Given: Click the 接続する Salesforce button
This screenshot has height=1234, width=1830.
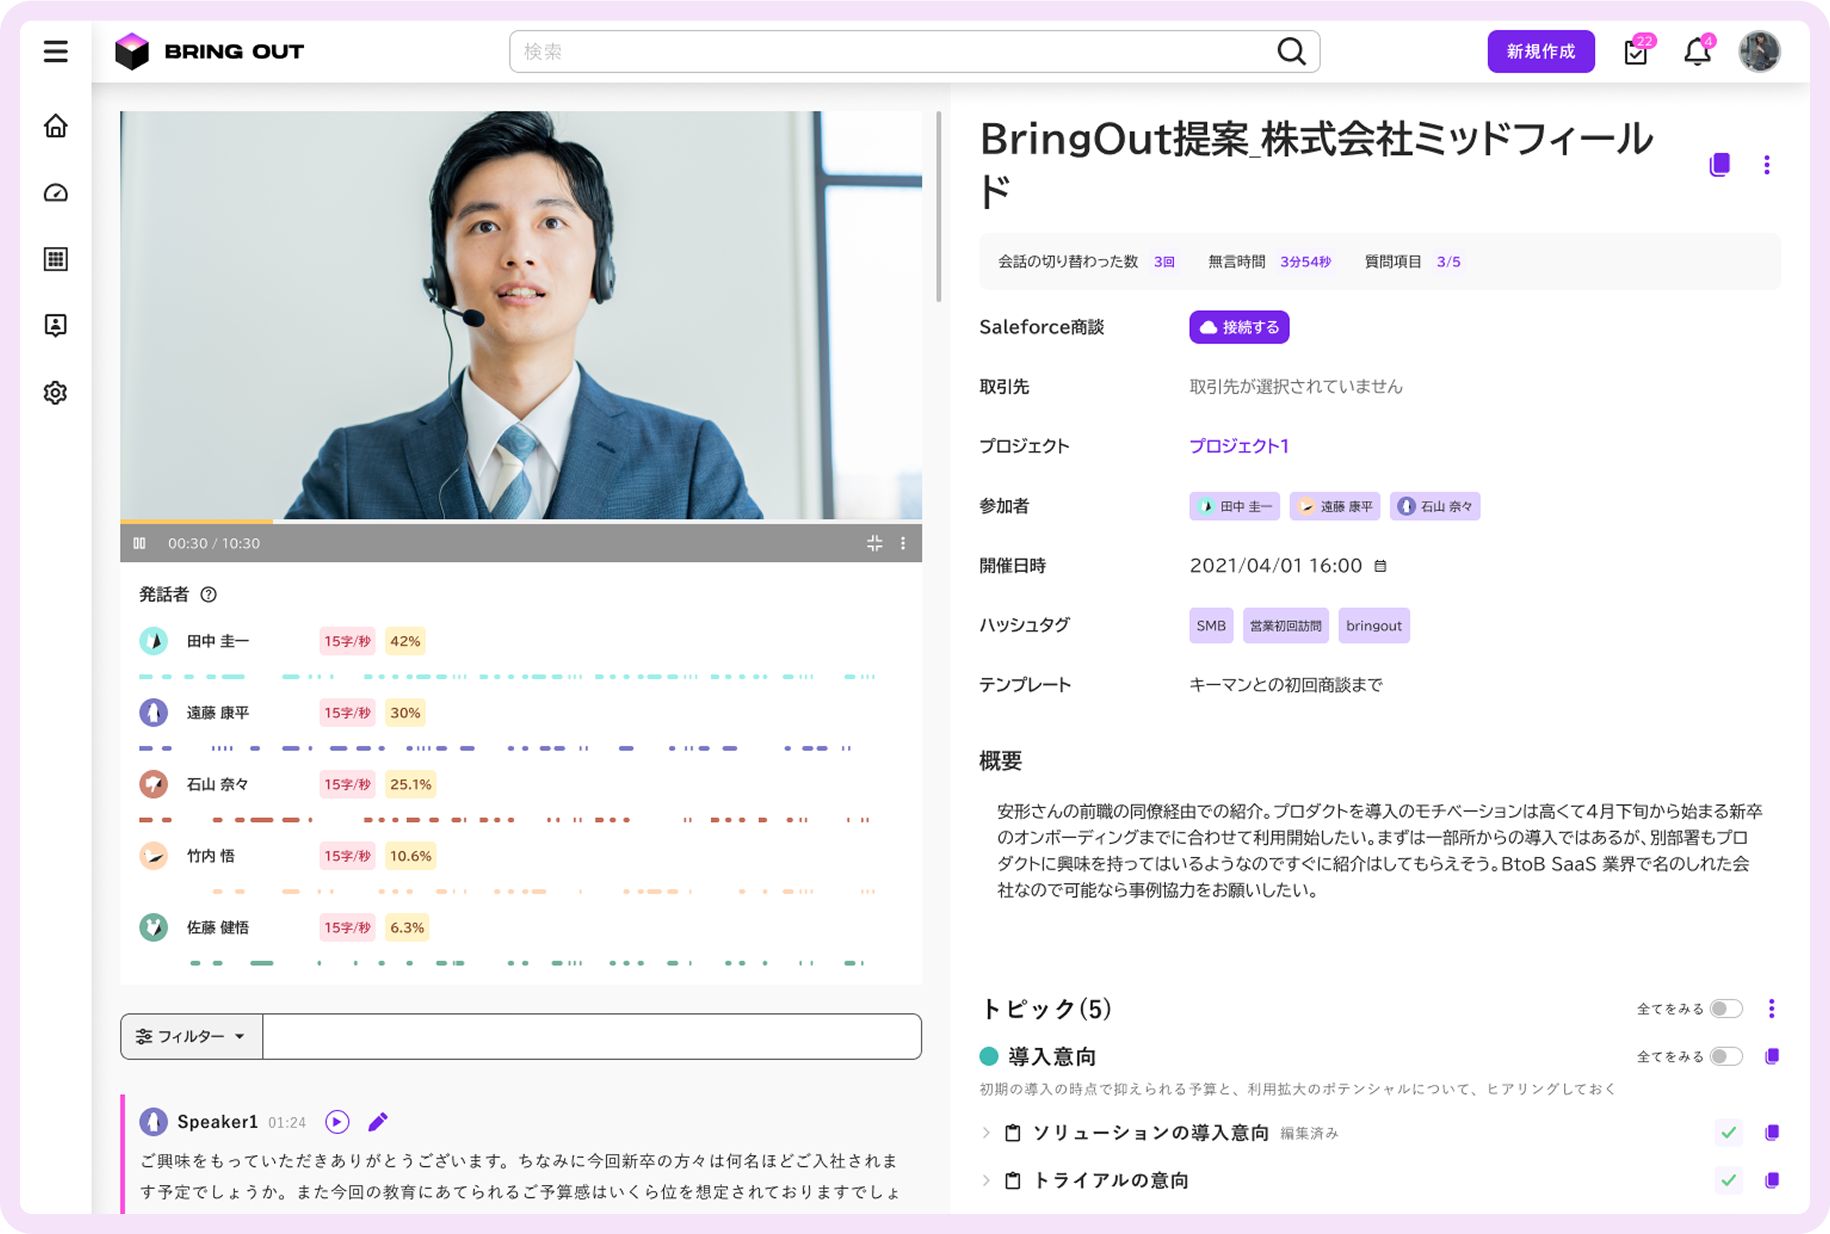Looking at the screenshot, I should click(1239, 327).
